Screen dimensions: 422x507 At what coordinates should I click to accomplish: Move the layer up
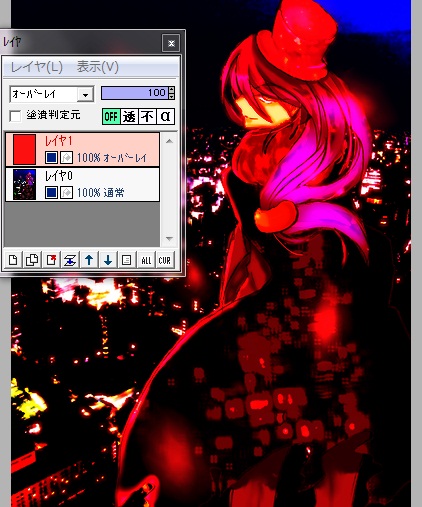(x=89, y=260)
